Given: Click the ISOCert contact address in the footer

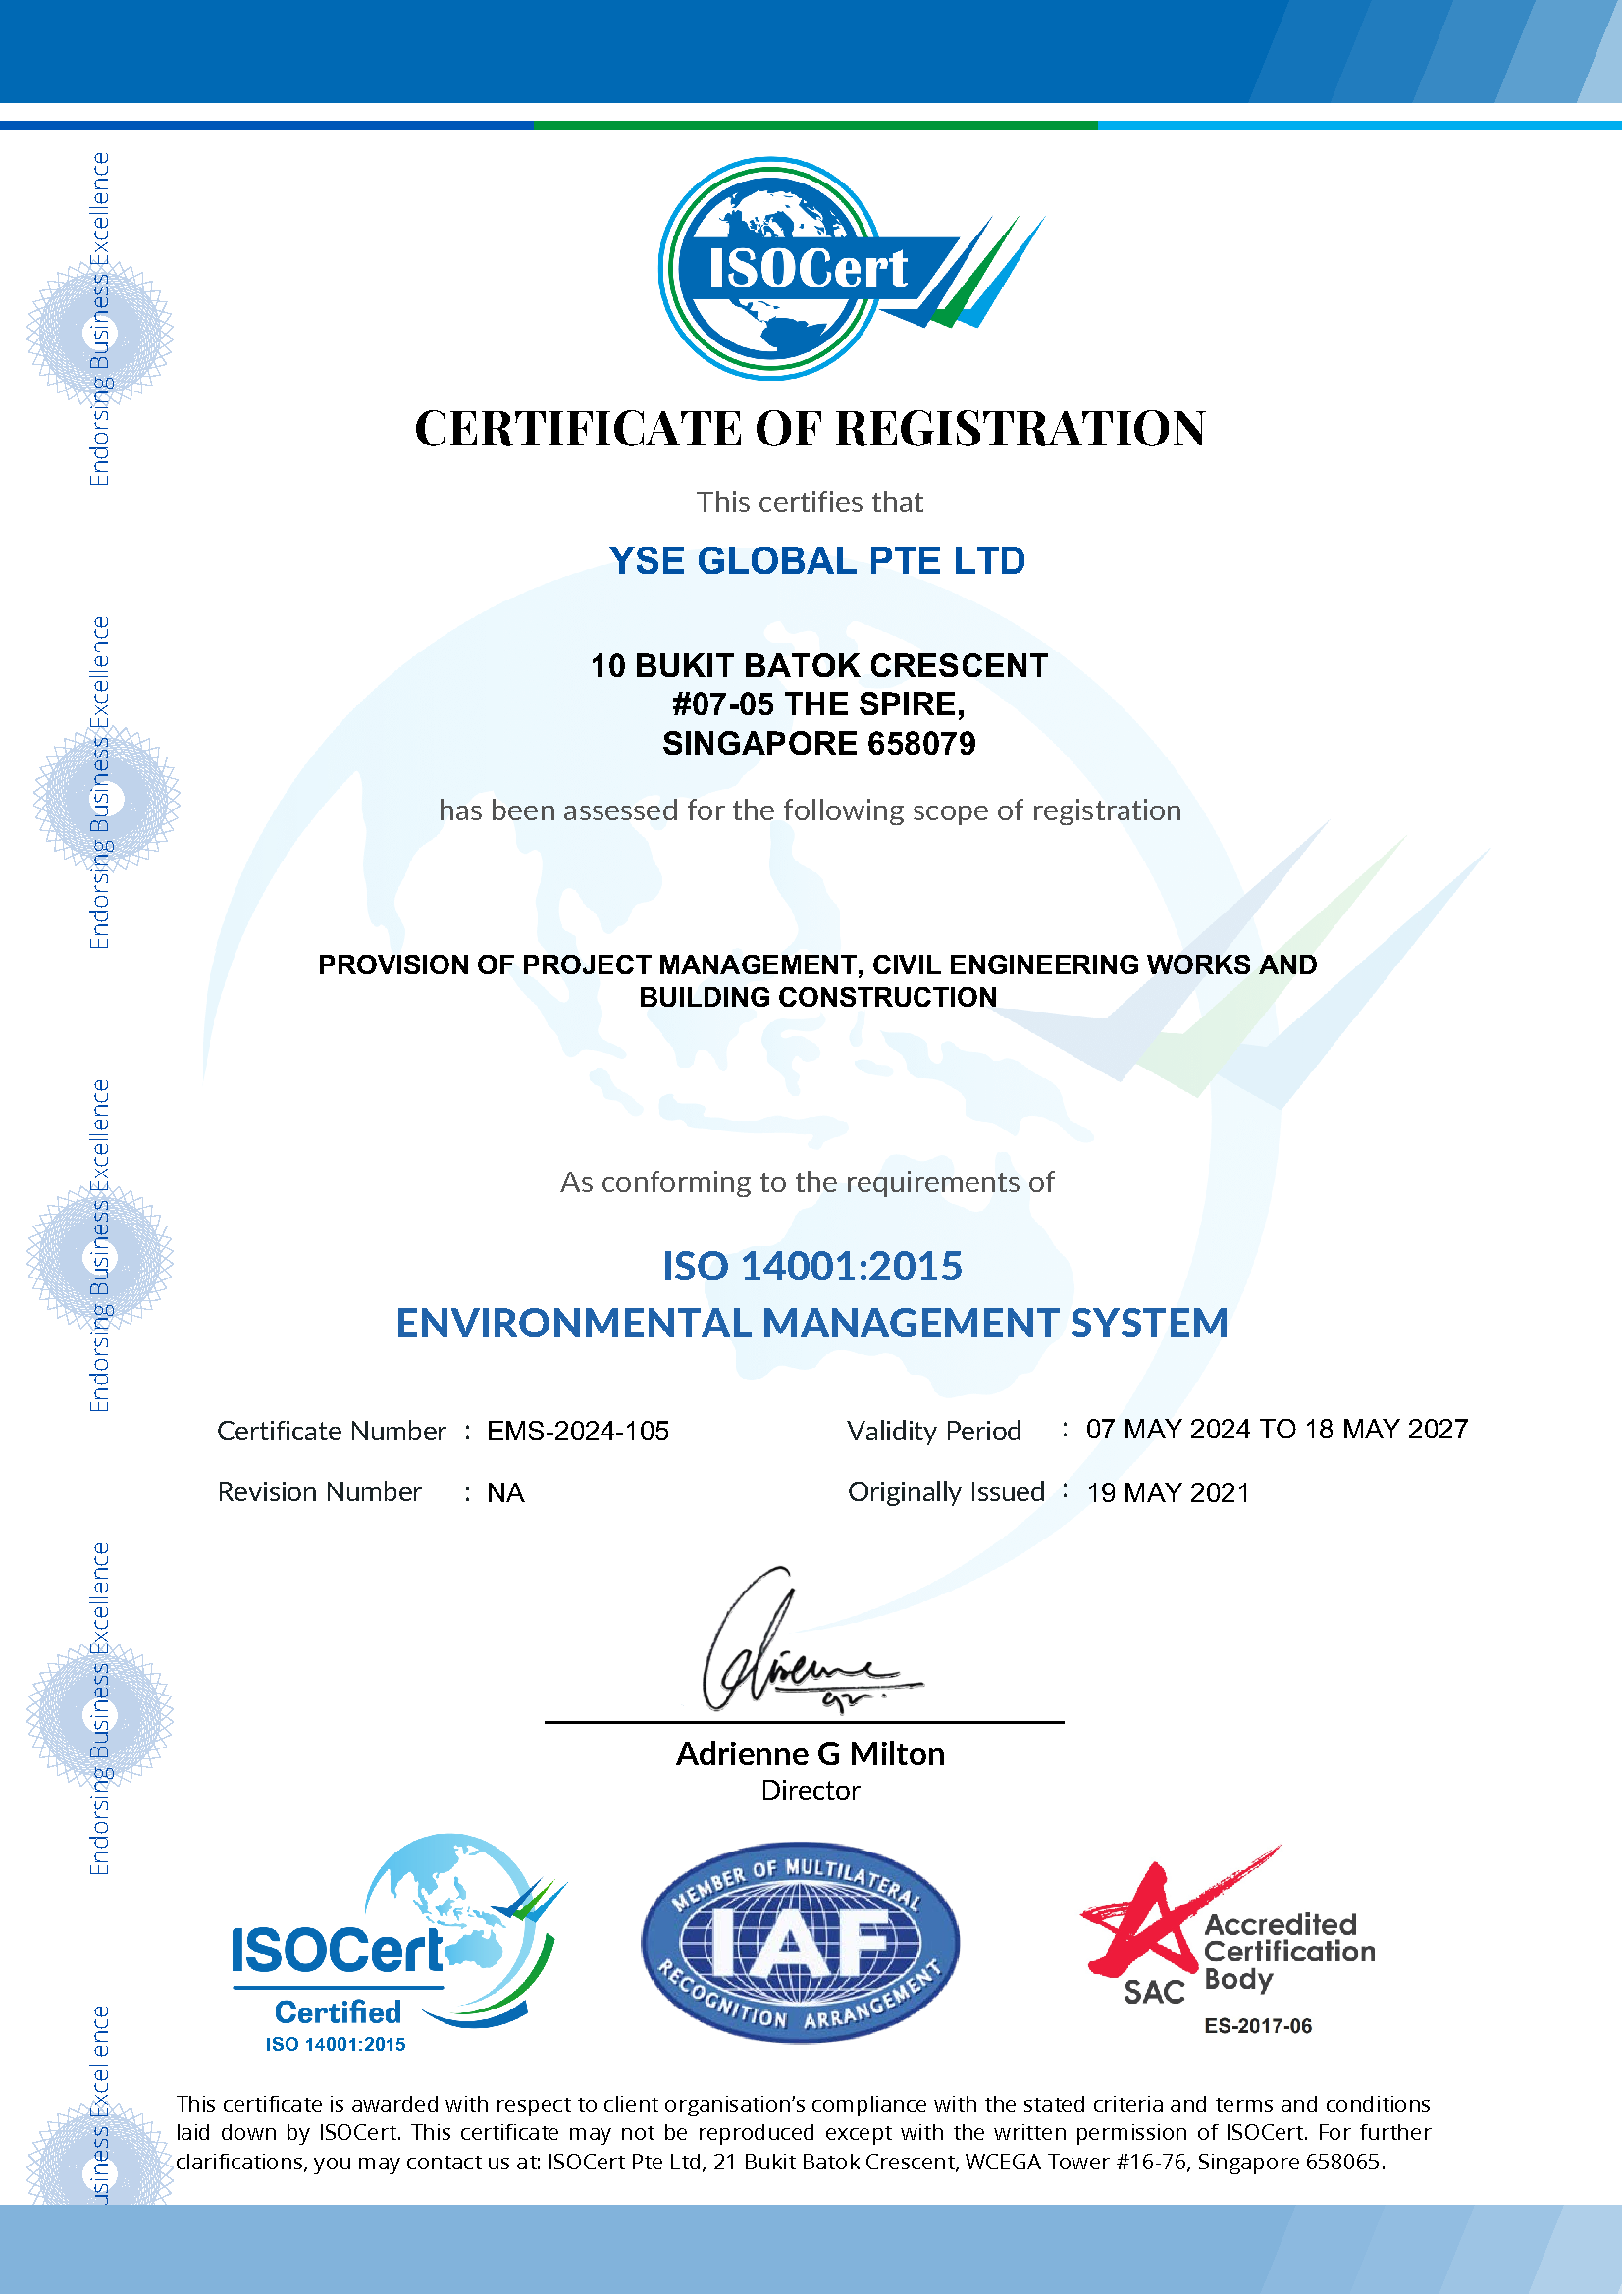Looking at the screenshot, I should (966, 2163).
